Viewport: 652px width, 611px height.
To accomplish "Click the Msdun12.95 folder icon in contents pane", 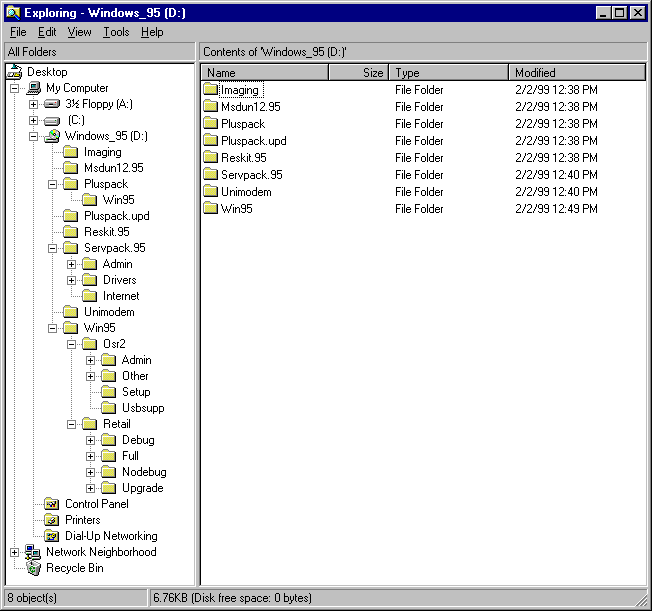I will click(211, 106).
